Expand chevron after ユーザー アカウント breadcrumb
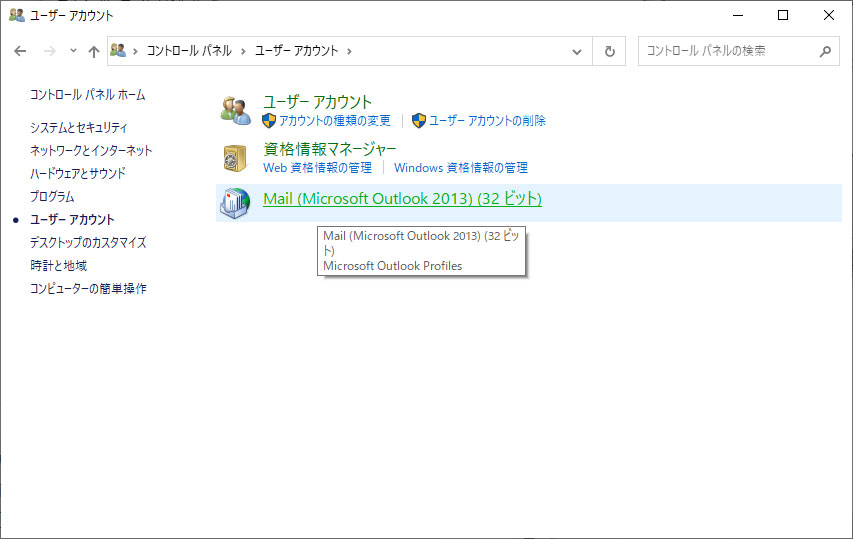 (x=349, y=51)
